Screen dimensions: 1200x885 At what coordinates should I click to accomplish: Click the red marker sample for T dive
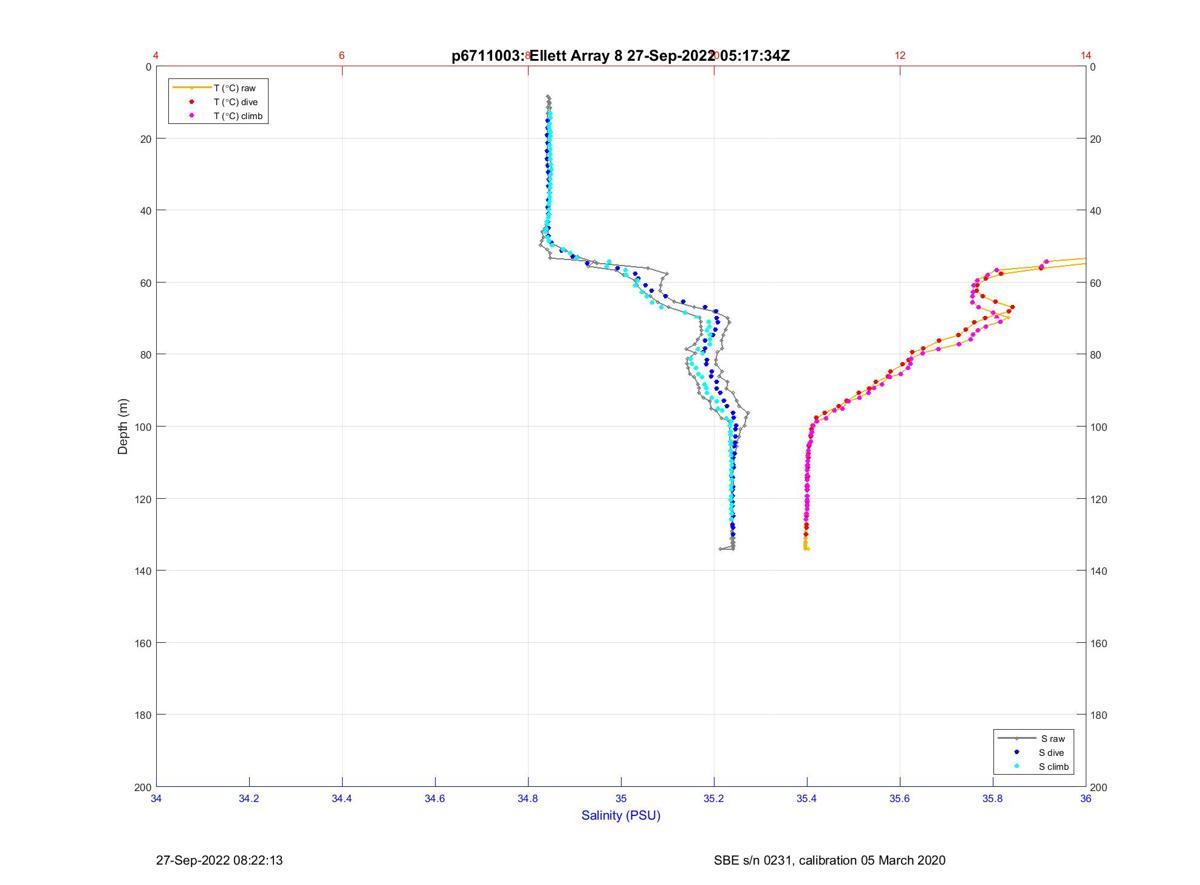pos(191,102)
